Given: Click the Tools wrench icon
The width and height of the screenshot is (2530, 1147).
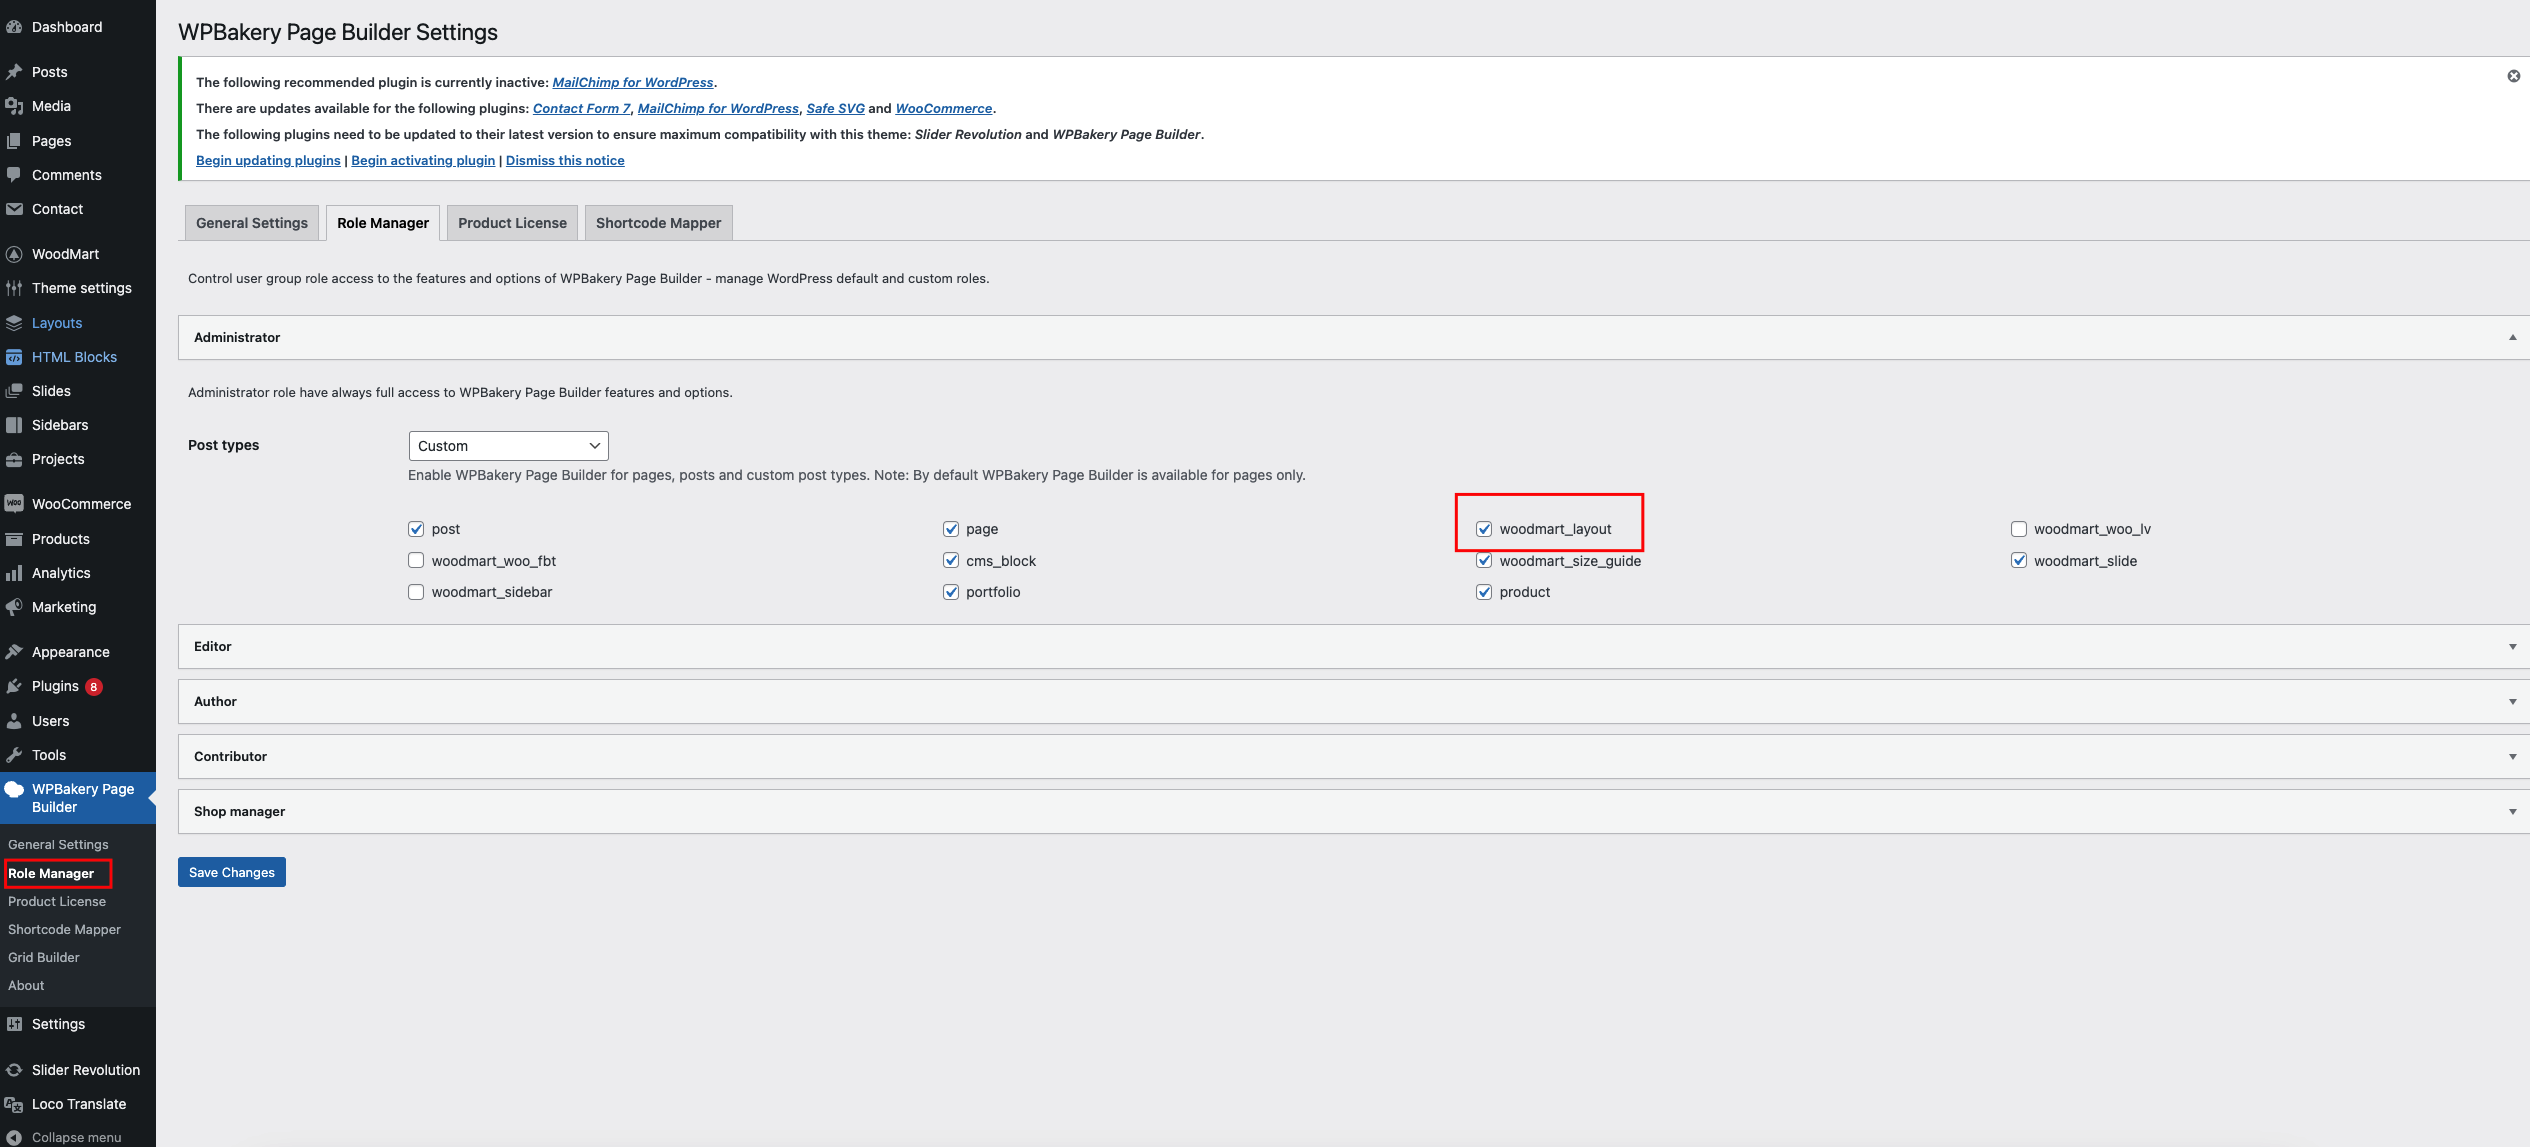Looking at the screenshot, I should [x=14, y=755].
